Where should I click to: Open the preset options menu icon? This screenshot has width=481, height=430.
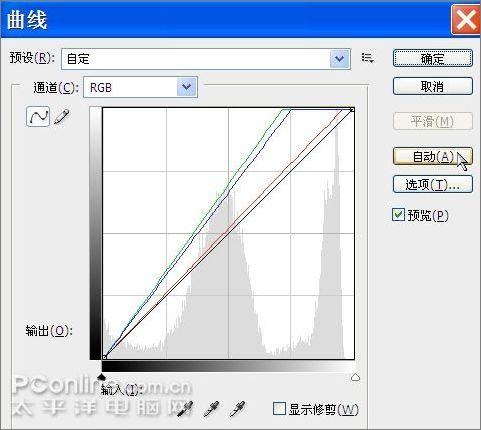pos(368,58)
